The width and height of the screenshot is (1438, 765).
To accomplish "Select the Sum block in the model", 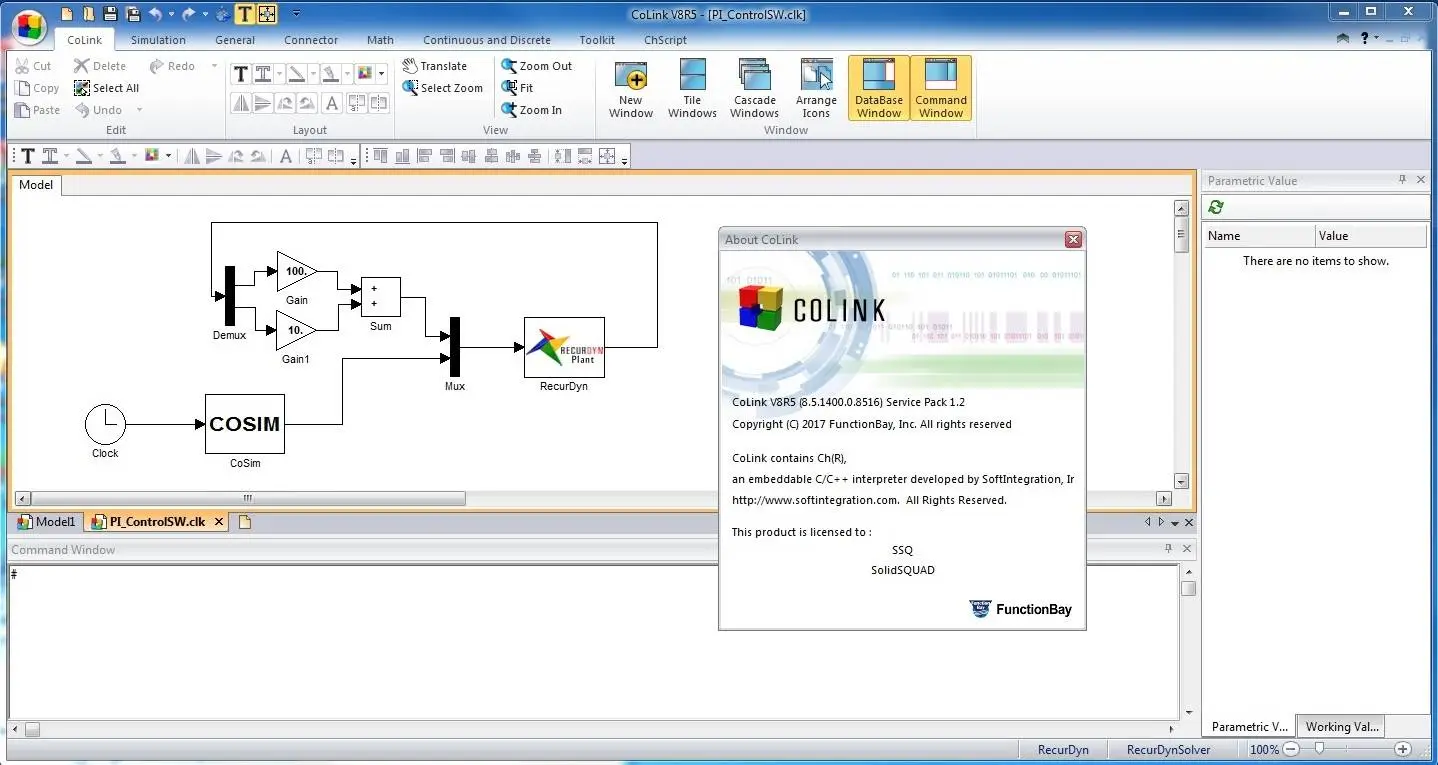I will click(380, 297).
